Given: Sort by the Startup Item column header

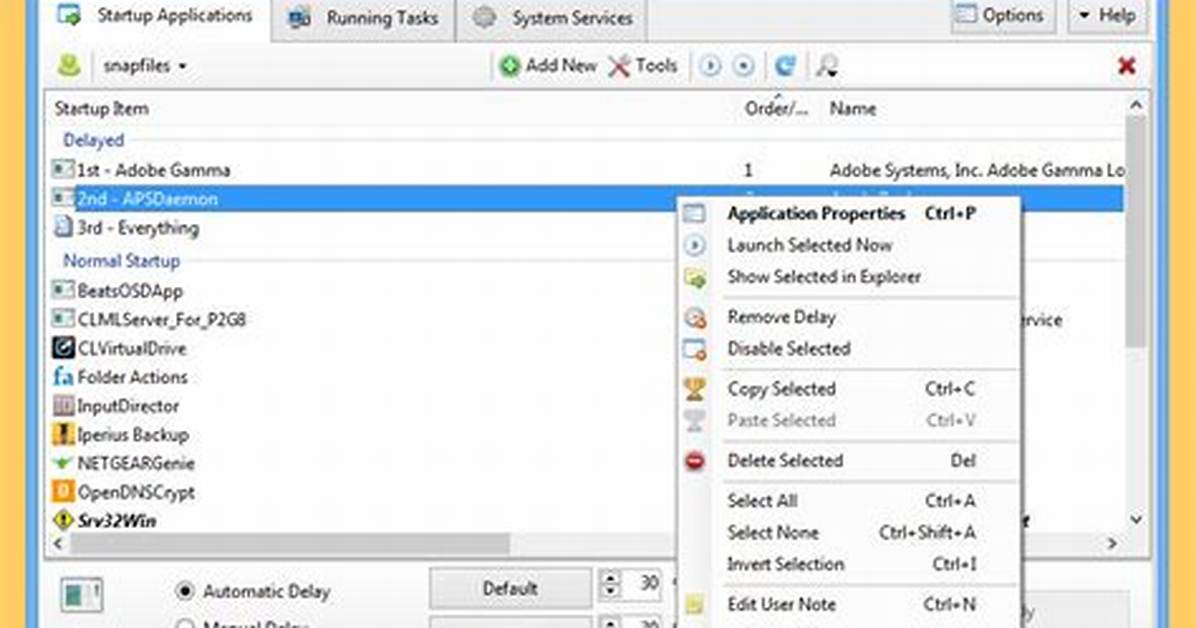Looking at the screenshot, I should [101, 109].
